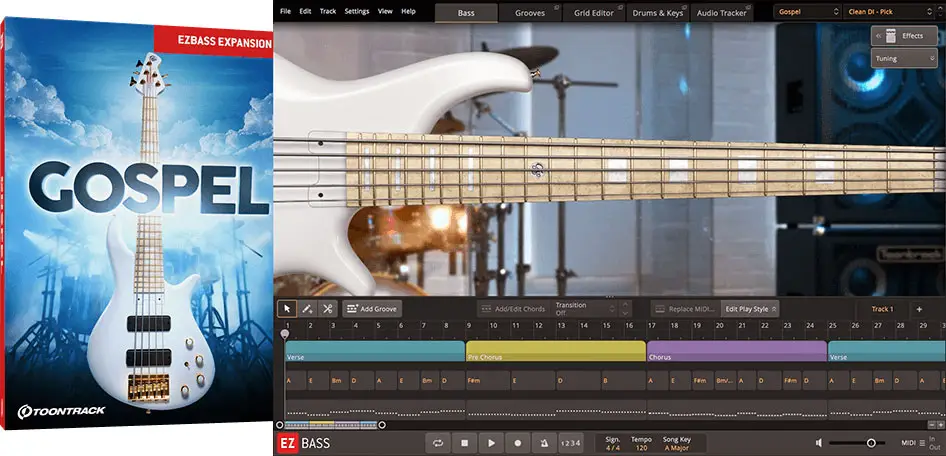The height and width of the screenshot is (456, 946).
Task: Adjust the master volume slider
Action: click(871, 443)
